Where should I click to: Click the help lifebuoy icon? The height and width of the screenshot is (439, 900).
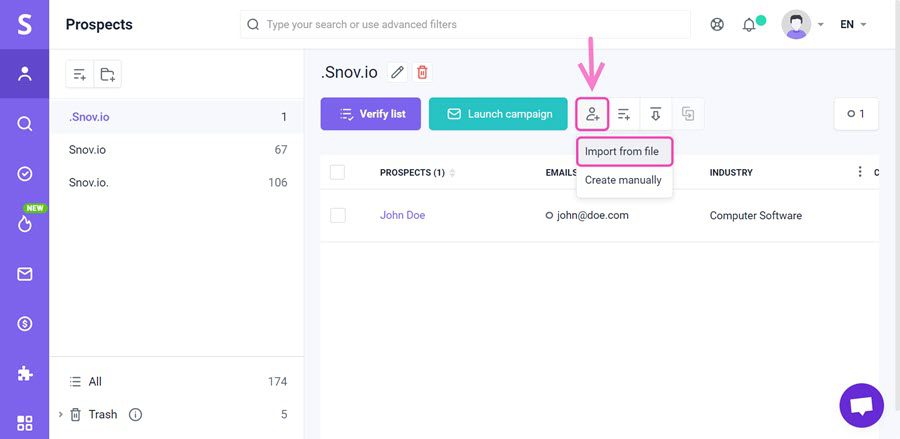[x=717, y=25]
